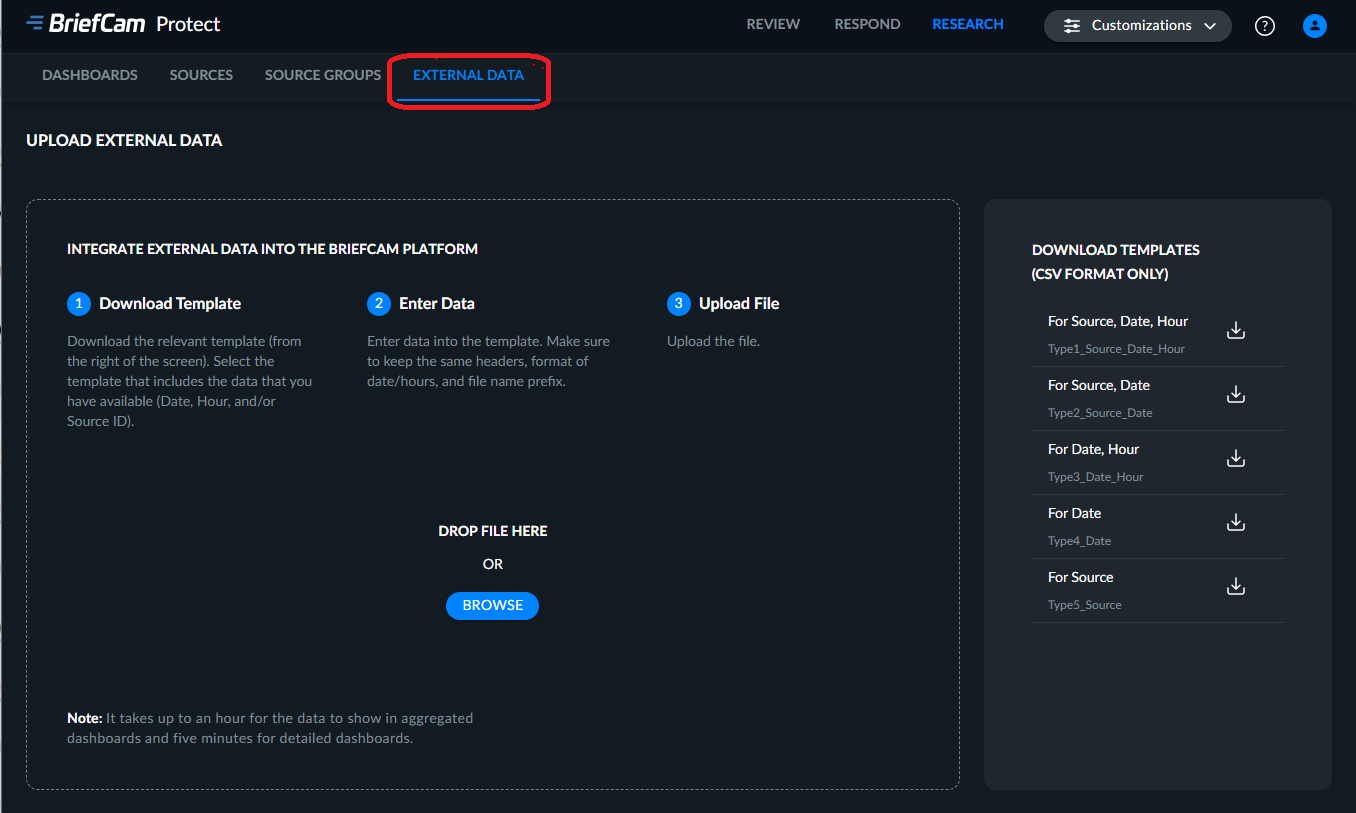This screenshot has width=1356, height=813.
Task: Download the For Source template
Action: tap(1236, 587)
